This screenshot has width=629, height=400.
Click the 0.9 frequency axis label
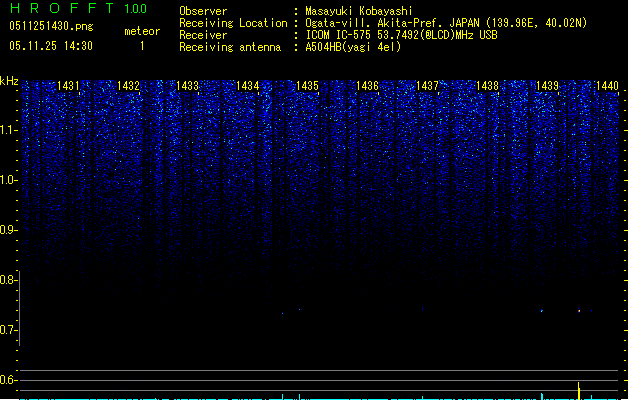[8, 230]
